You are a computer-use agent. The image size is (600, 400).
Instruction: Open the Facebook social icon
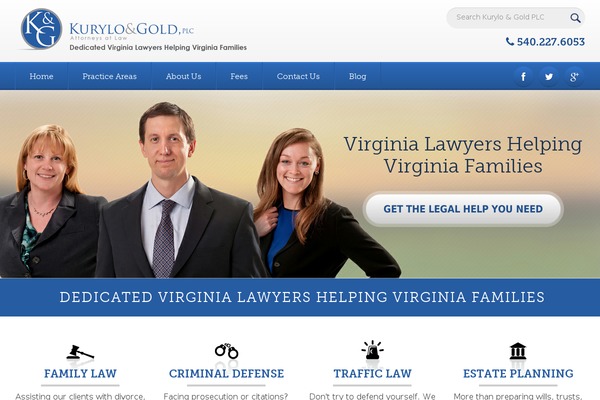pyautogui.click(x=523, y=77)
